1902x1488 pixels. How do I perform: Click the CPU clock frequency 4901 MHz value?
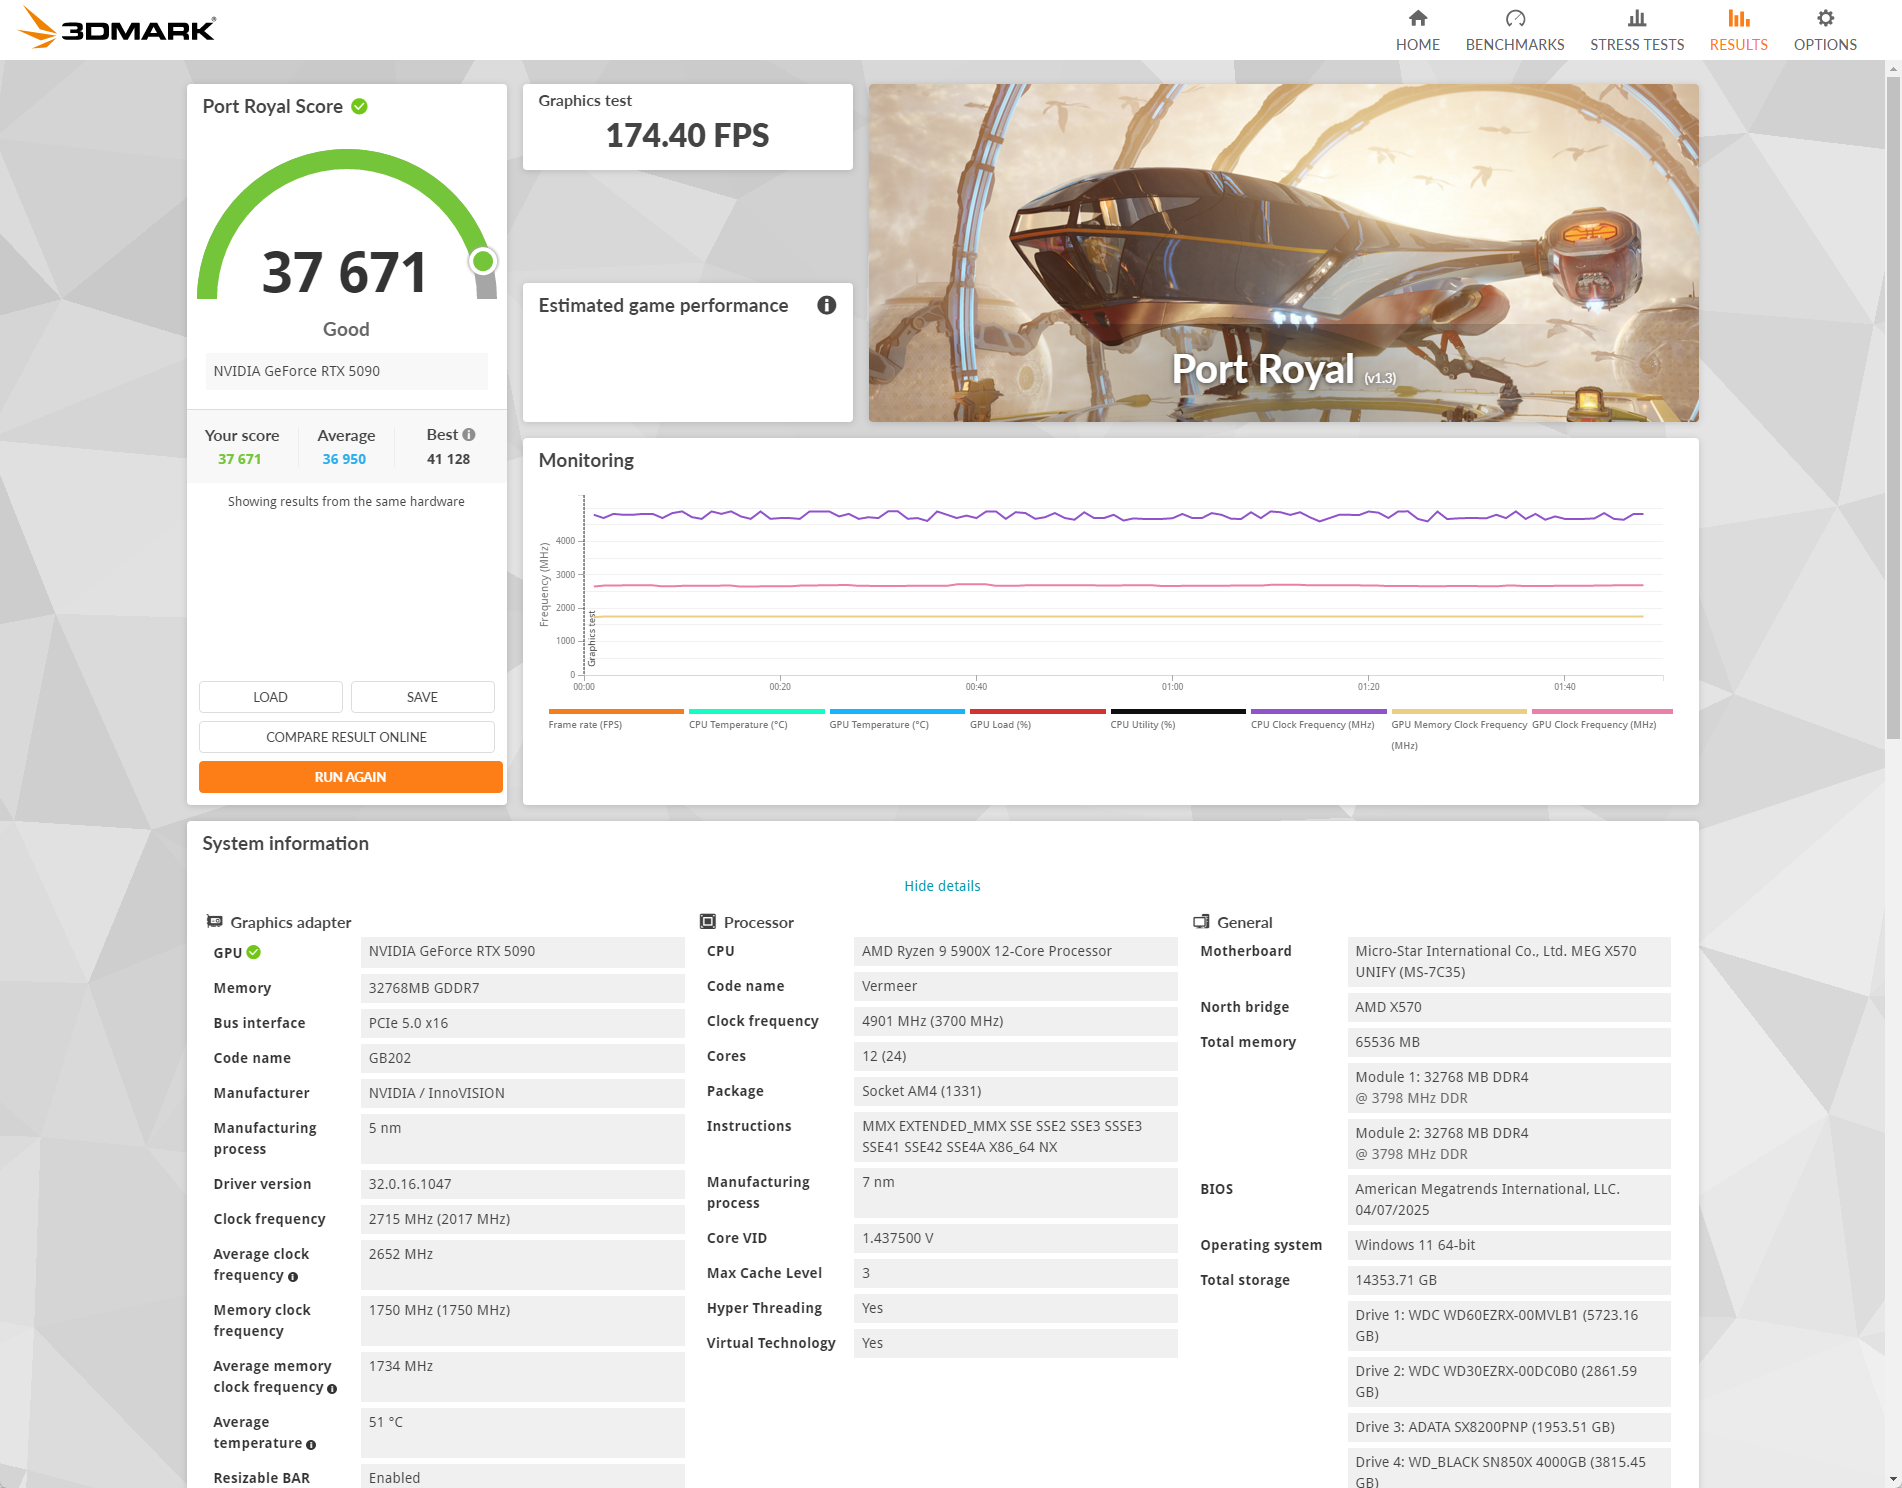coord(1015,1021)
